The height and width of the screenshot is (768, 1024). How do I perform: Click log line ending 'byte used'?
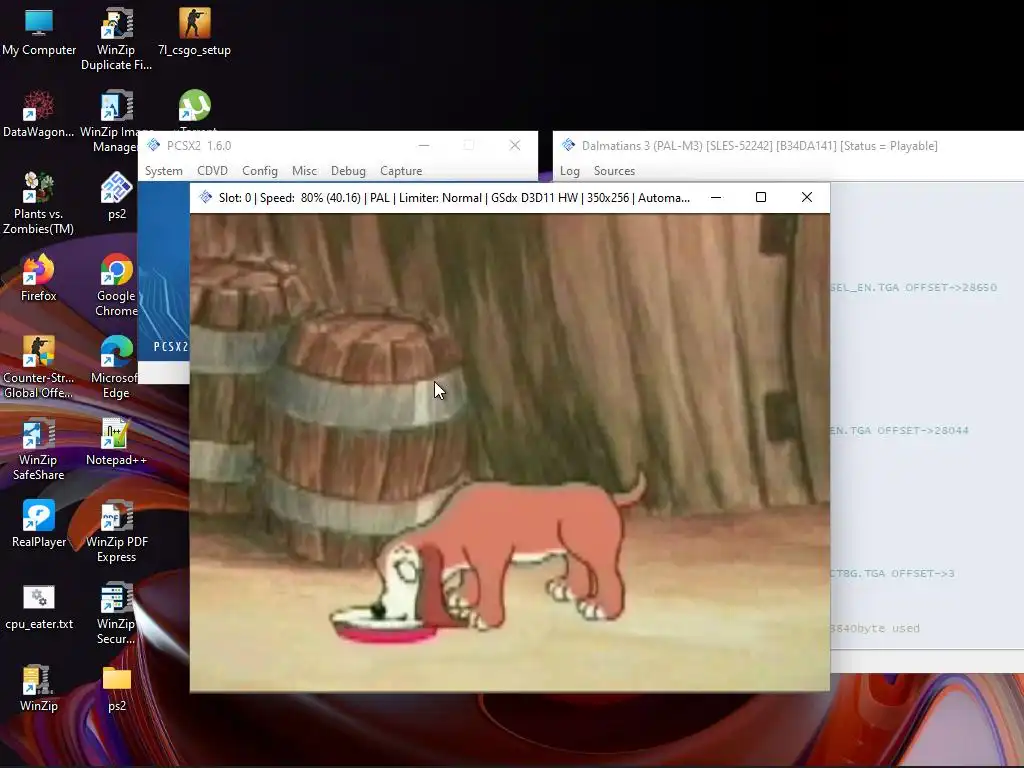pyautogui.click(x=875, y=628)
